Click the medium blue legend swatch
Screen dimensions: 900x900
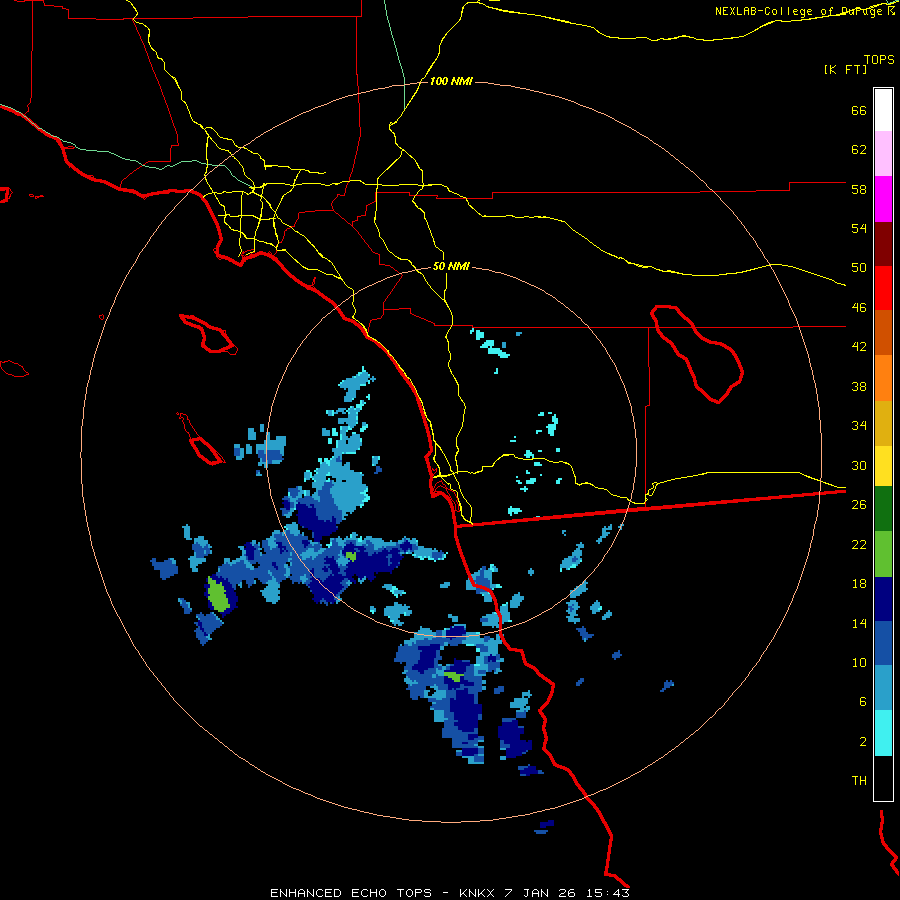tap(883, 643)
